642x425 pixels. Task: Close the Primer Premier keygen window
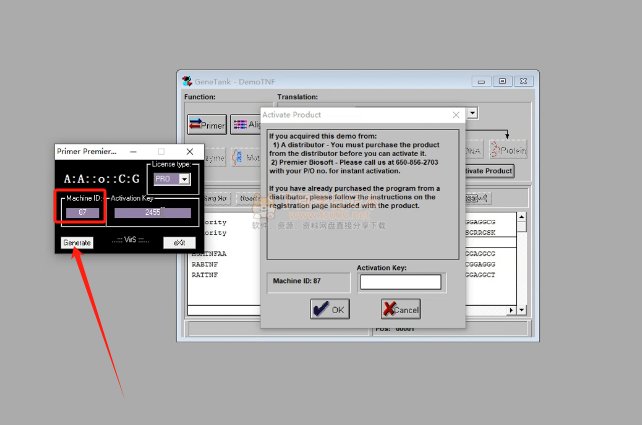click(190, 151)
